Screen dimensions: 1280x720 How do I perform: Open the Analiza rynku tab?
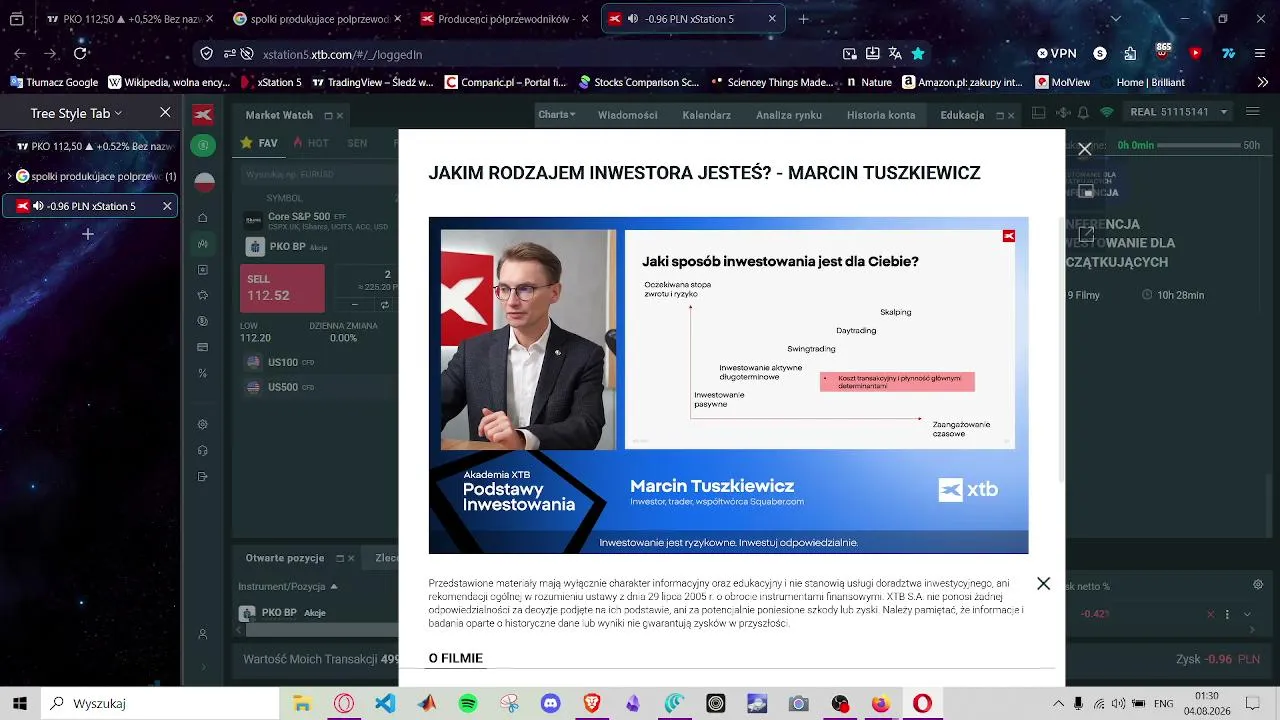coord(789,115)
